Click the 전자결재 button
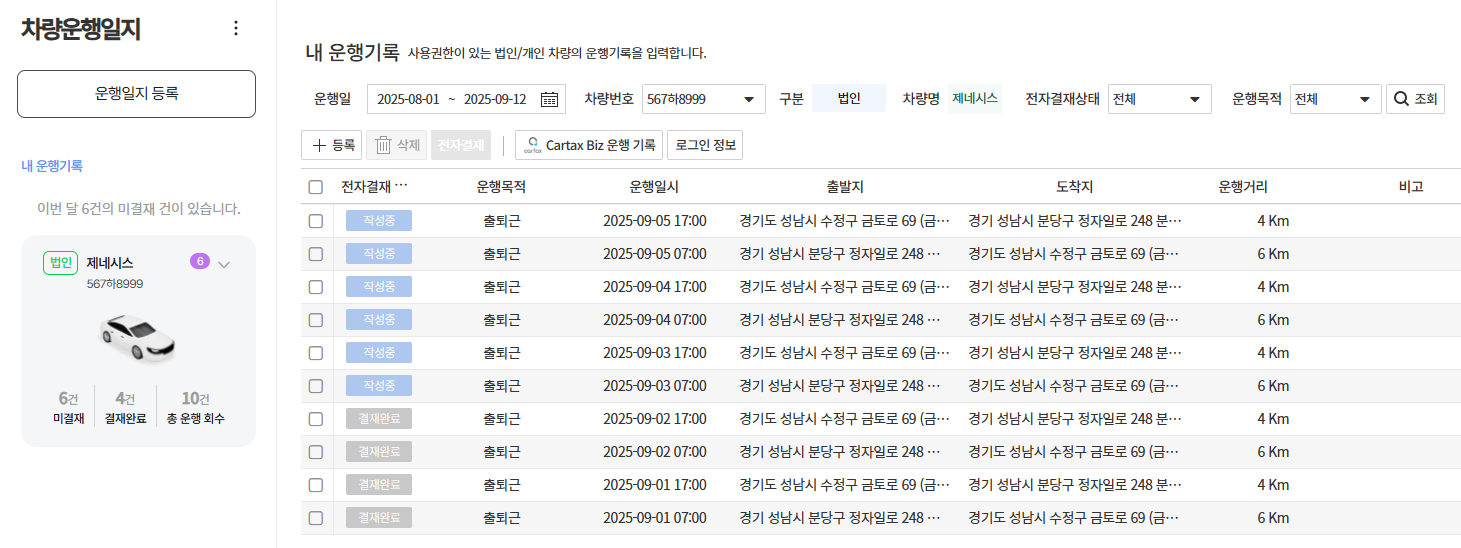1461x548 pixels. [461, 145]
